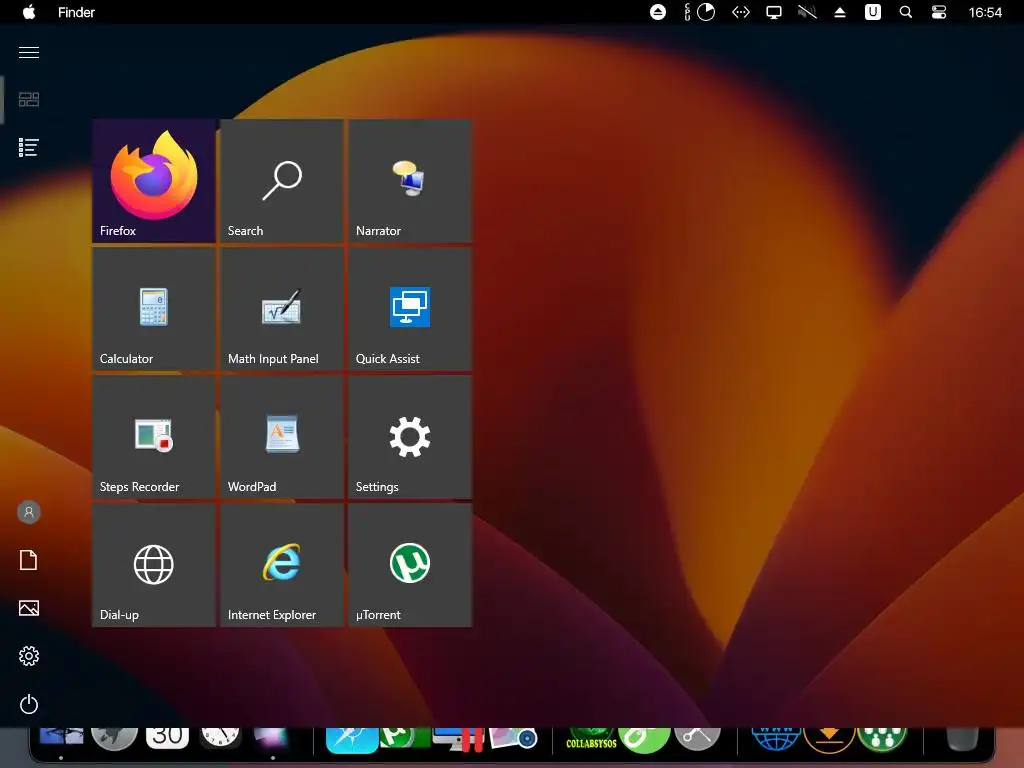The image size is (1024, 768).
Task: Open the Finder menu
Action: pyautogui.click(x=76, y=12)
